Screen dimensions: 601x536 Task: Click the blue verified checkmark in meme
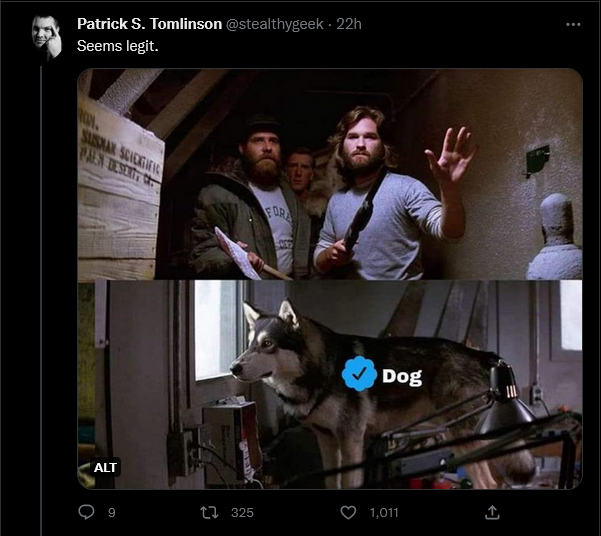[x=359, y=373]
